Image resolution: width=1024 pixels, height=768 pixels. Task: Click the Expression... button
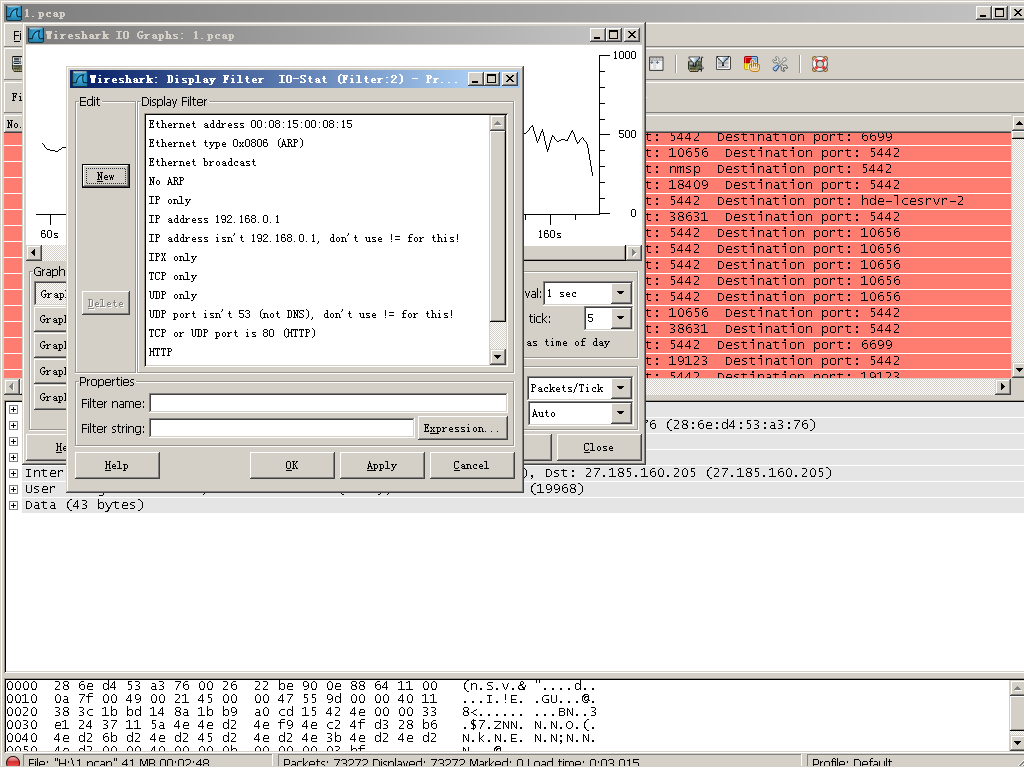[x=462, y=428]
